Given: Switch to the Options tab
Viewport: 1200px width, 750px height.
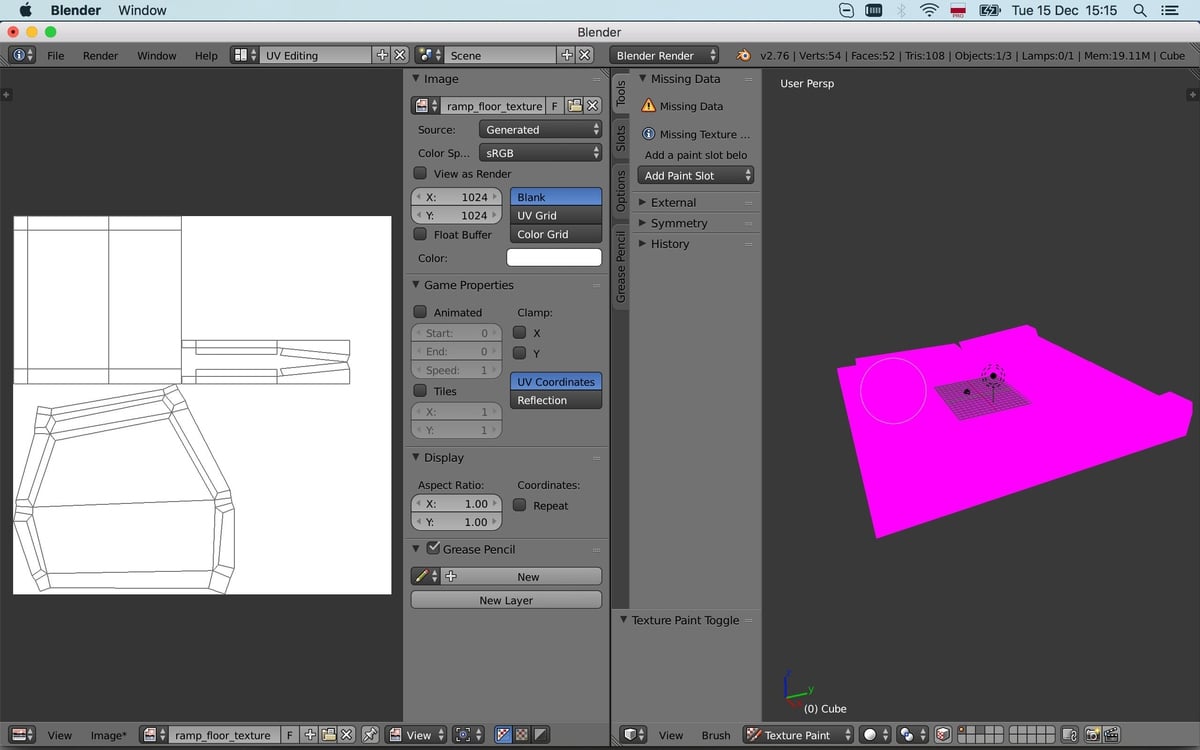Looking at the screenshot, I should (x=621, y=191).
